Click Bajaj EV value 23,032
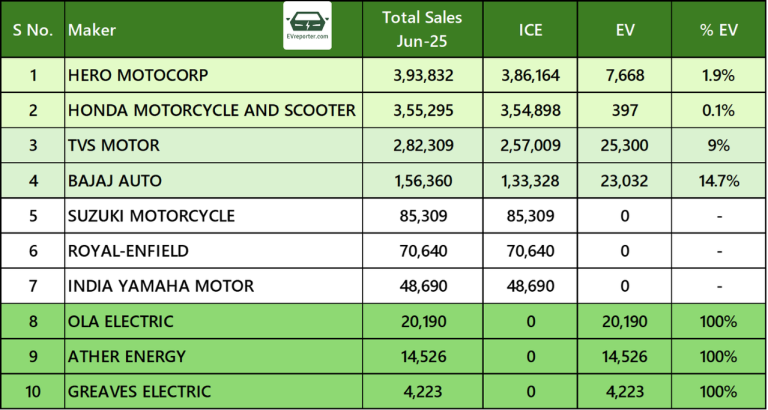 pyautogui.click(x=624, y=181)
